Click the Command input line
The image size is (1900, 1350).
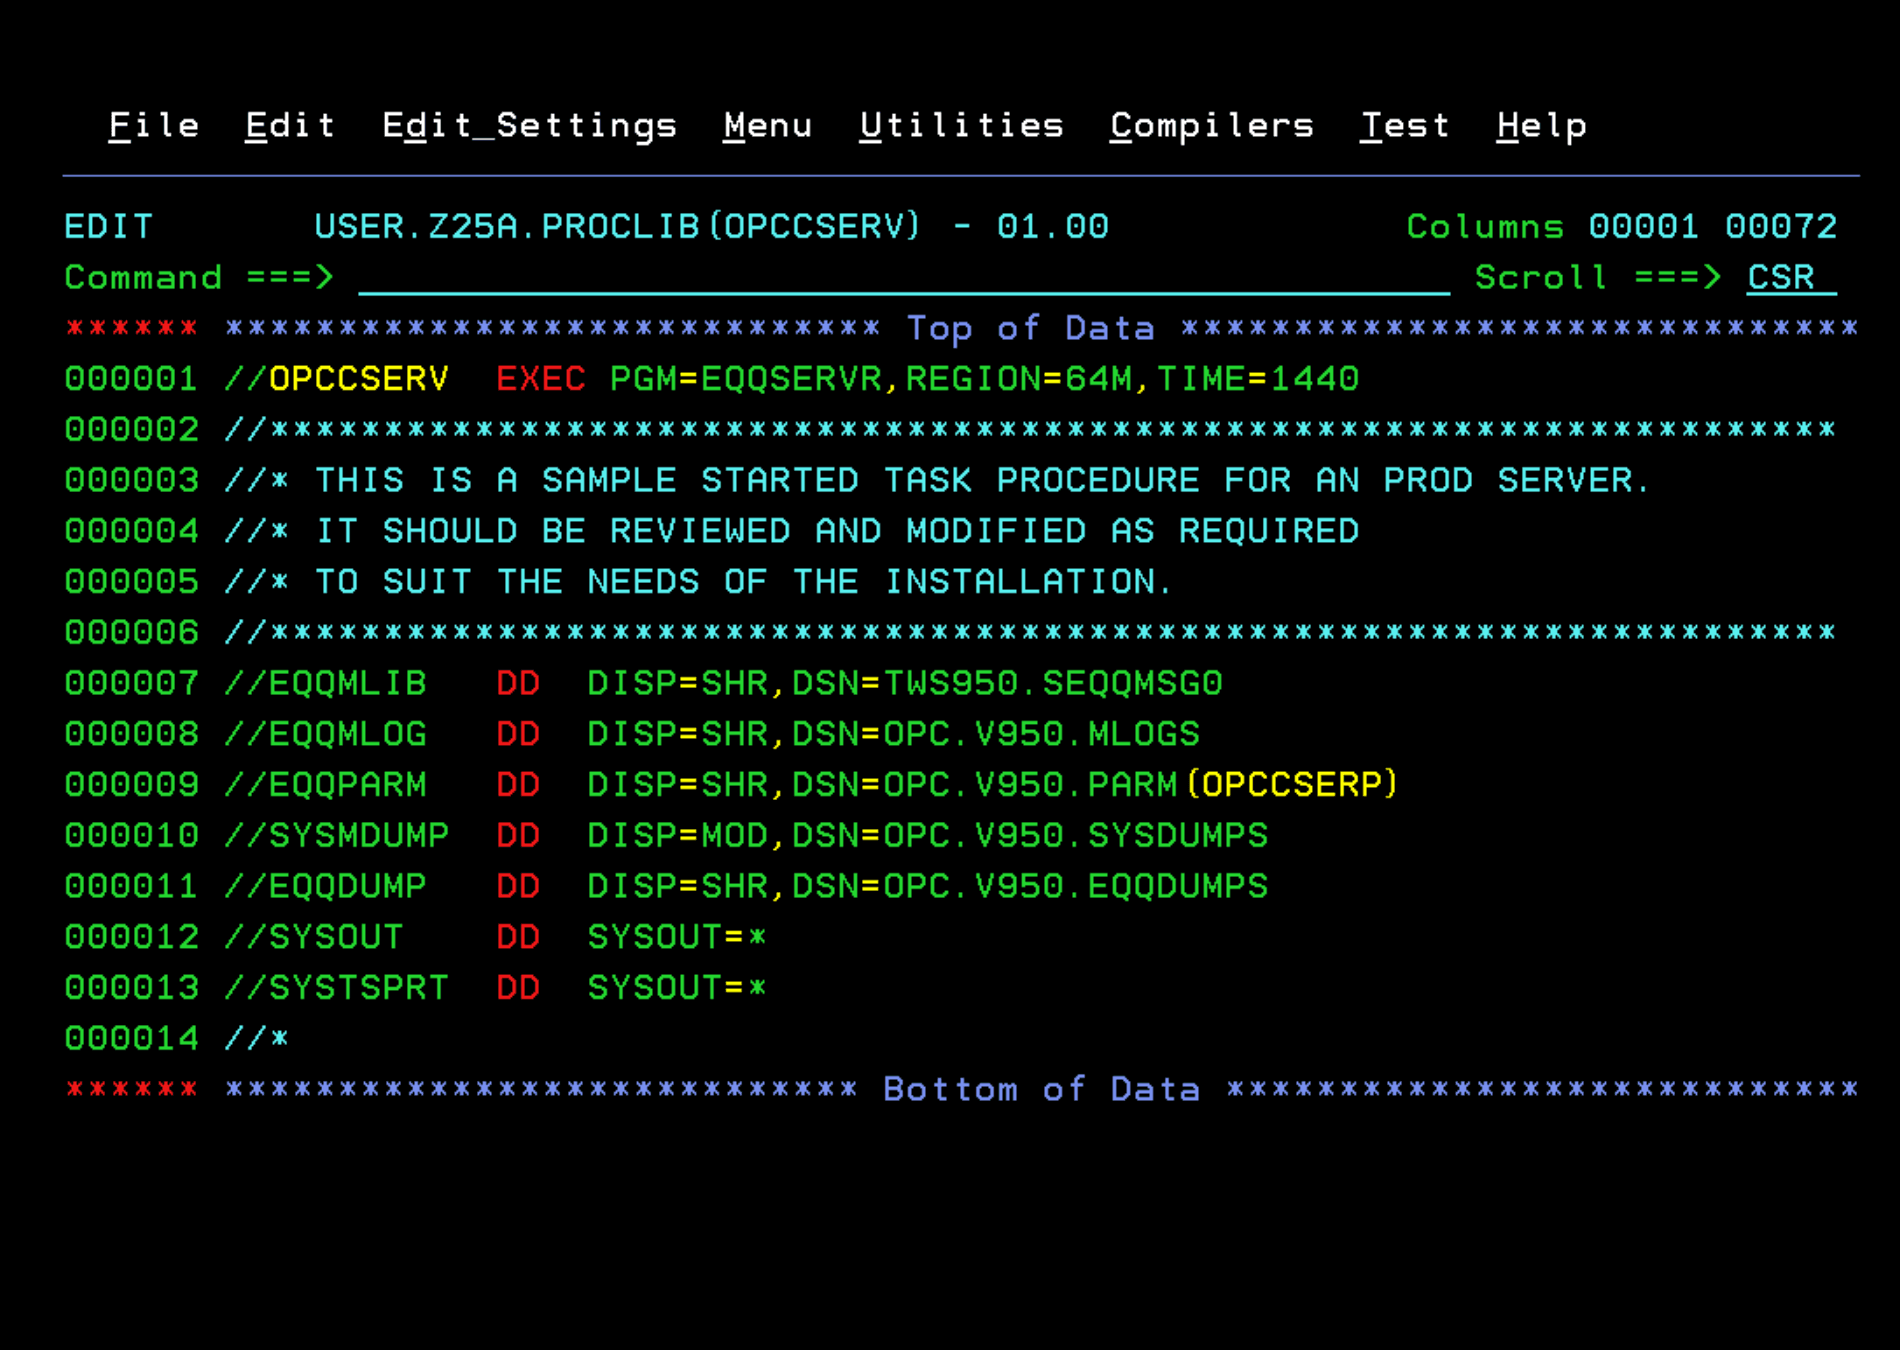pyautogui.click(x=904, y=277)
